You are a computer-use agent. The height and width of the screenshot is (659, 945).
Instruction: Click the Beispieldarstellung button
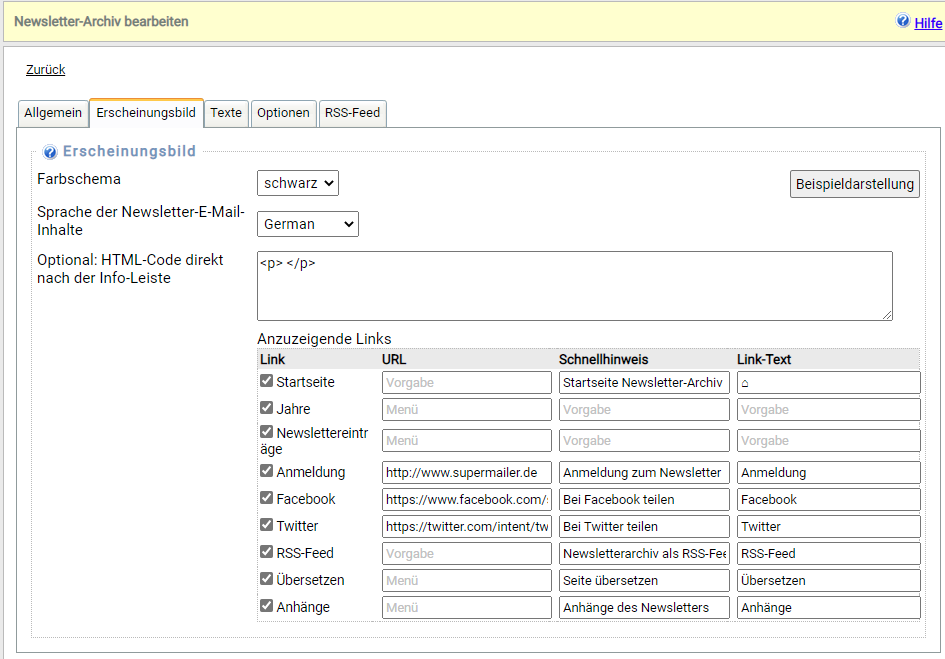point(854,184)
